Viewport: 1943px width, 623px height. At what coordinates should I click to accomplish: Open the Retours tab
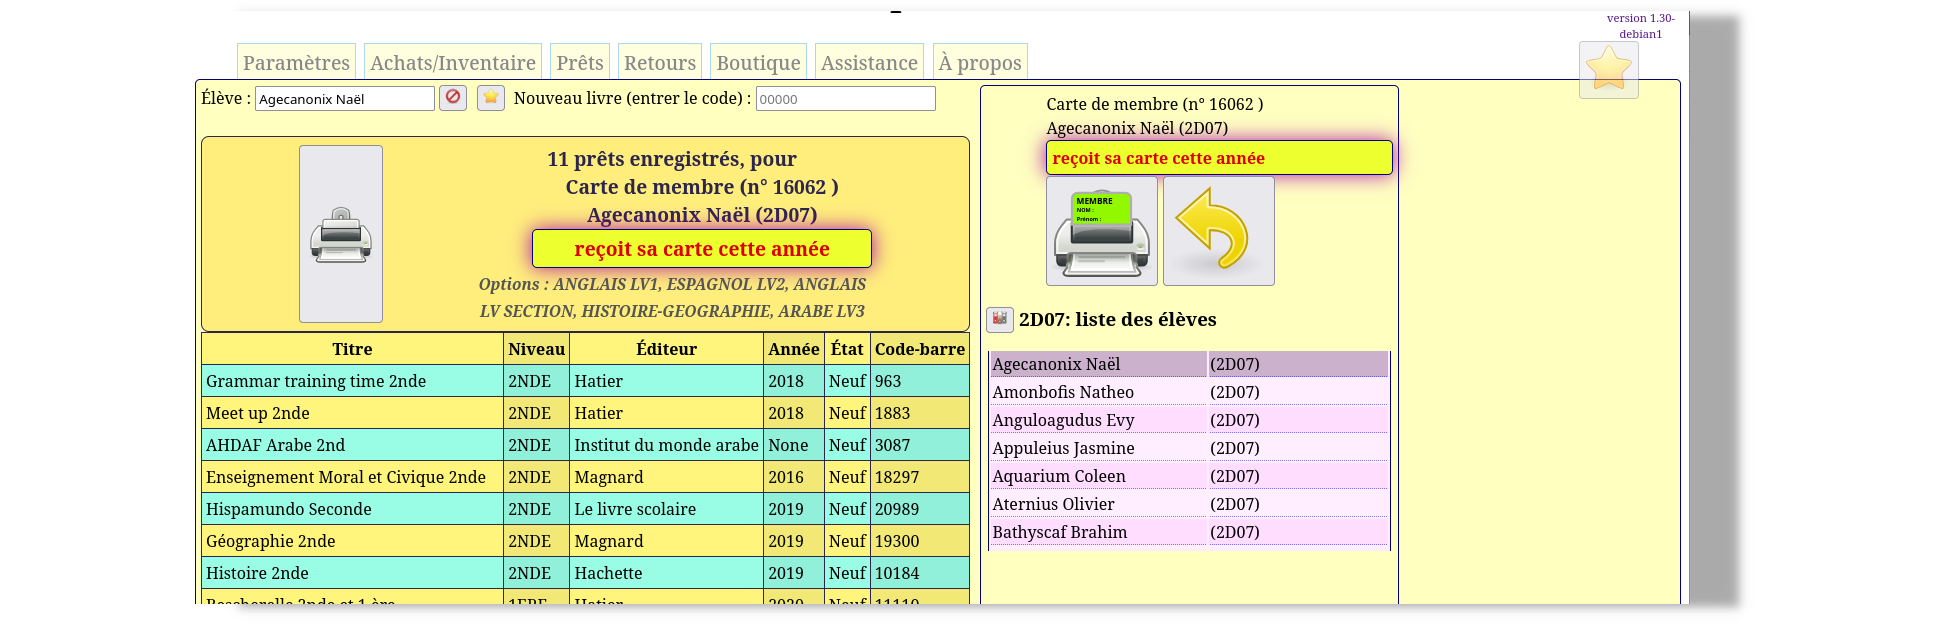(660, 63)
